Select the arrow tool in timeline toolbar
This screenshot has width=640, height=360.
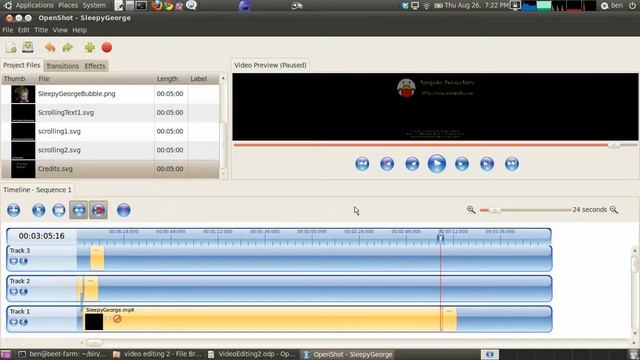point(39,210)
